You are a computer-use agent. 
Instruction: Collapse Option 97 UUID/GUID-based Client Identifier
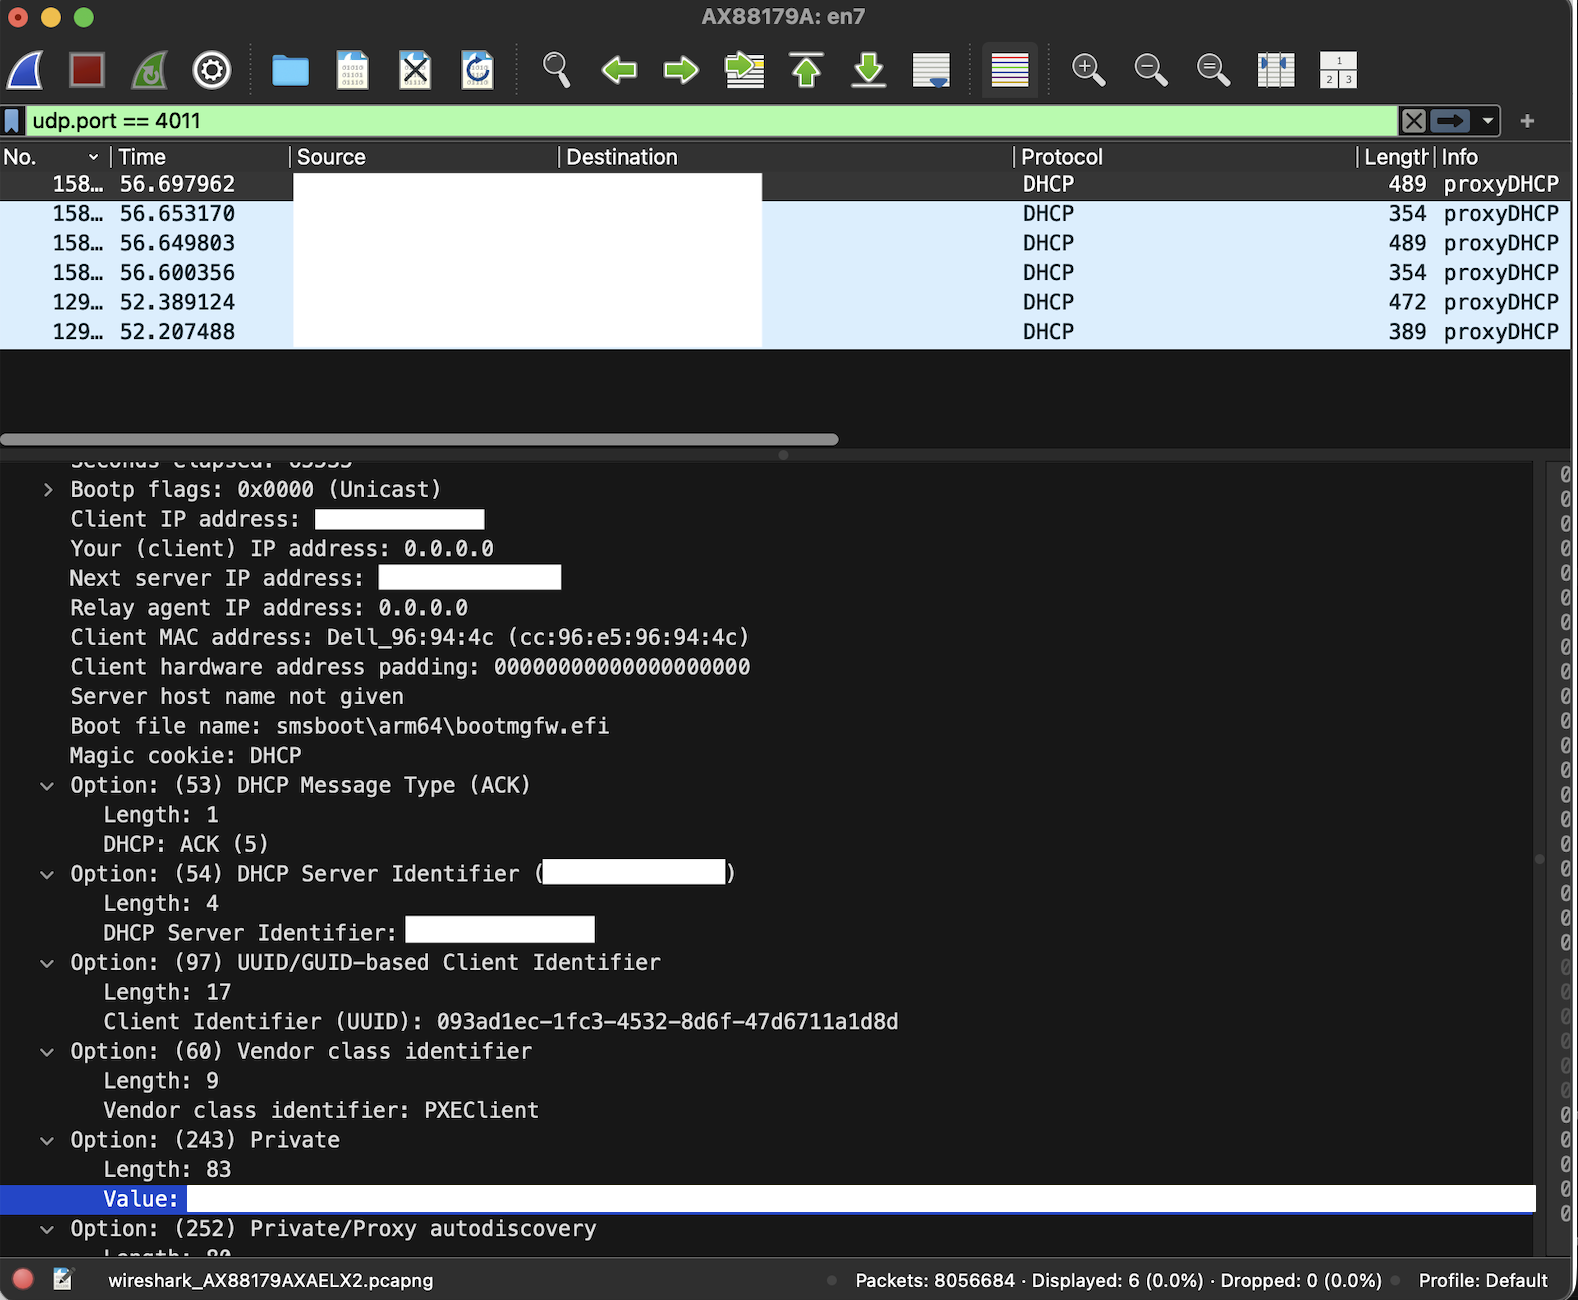click(47, 963)
